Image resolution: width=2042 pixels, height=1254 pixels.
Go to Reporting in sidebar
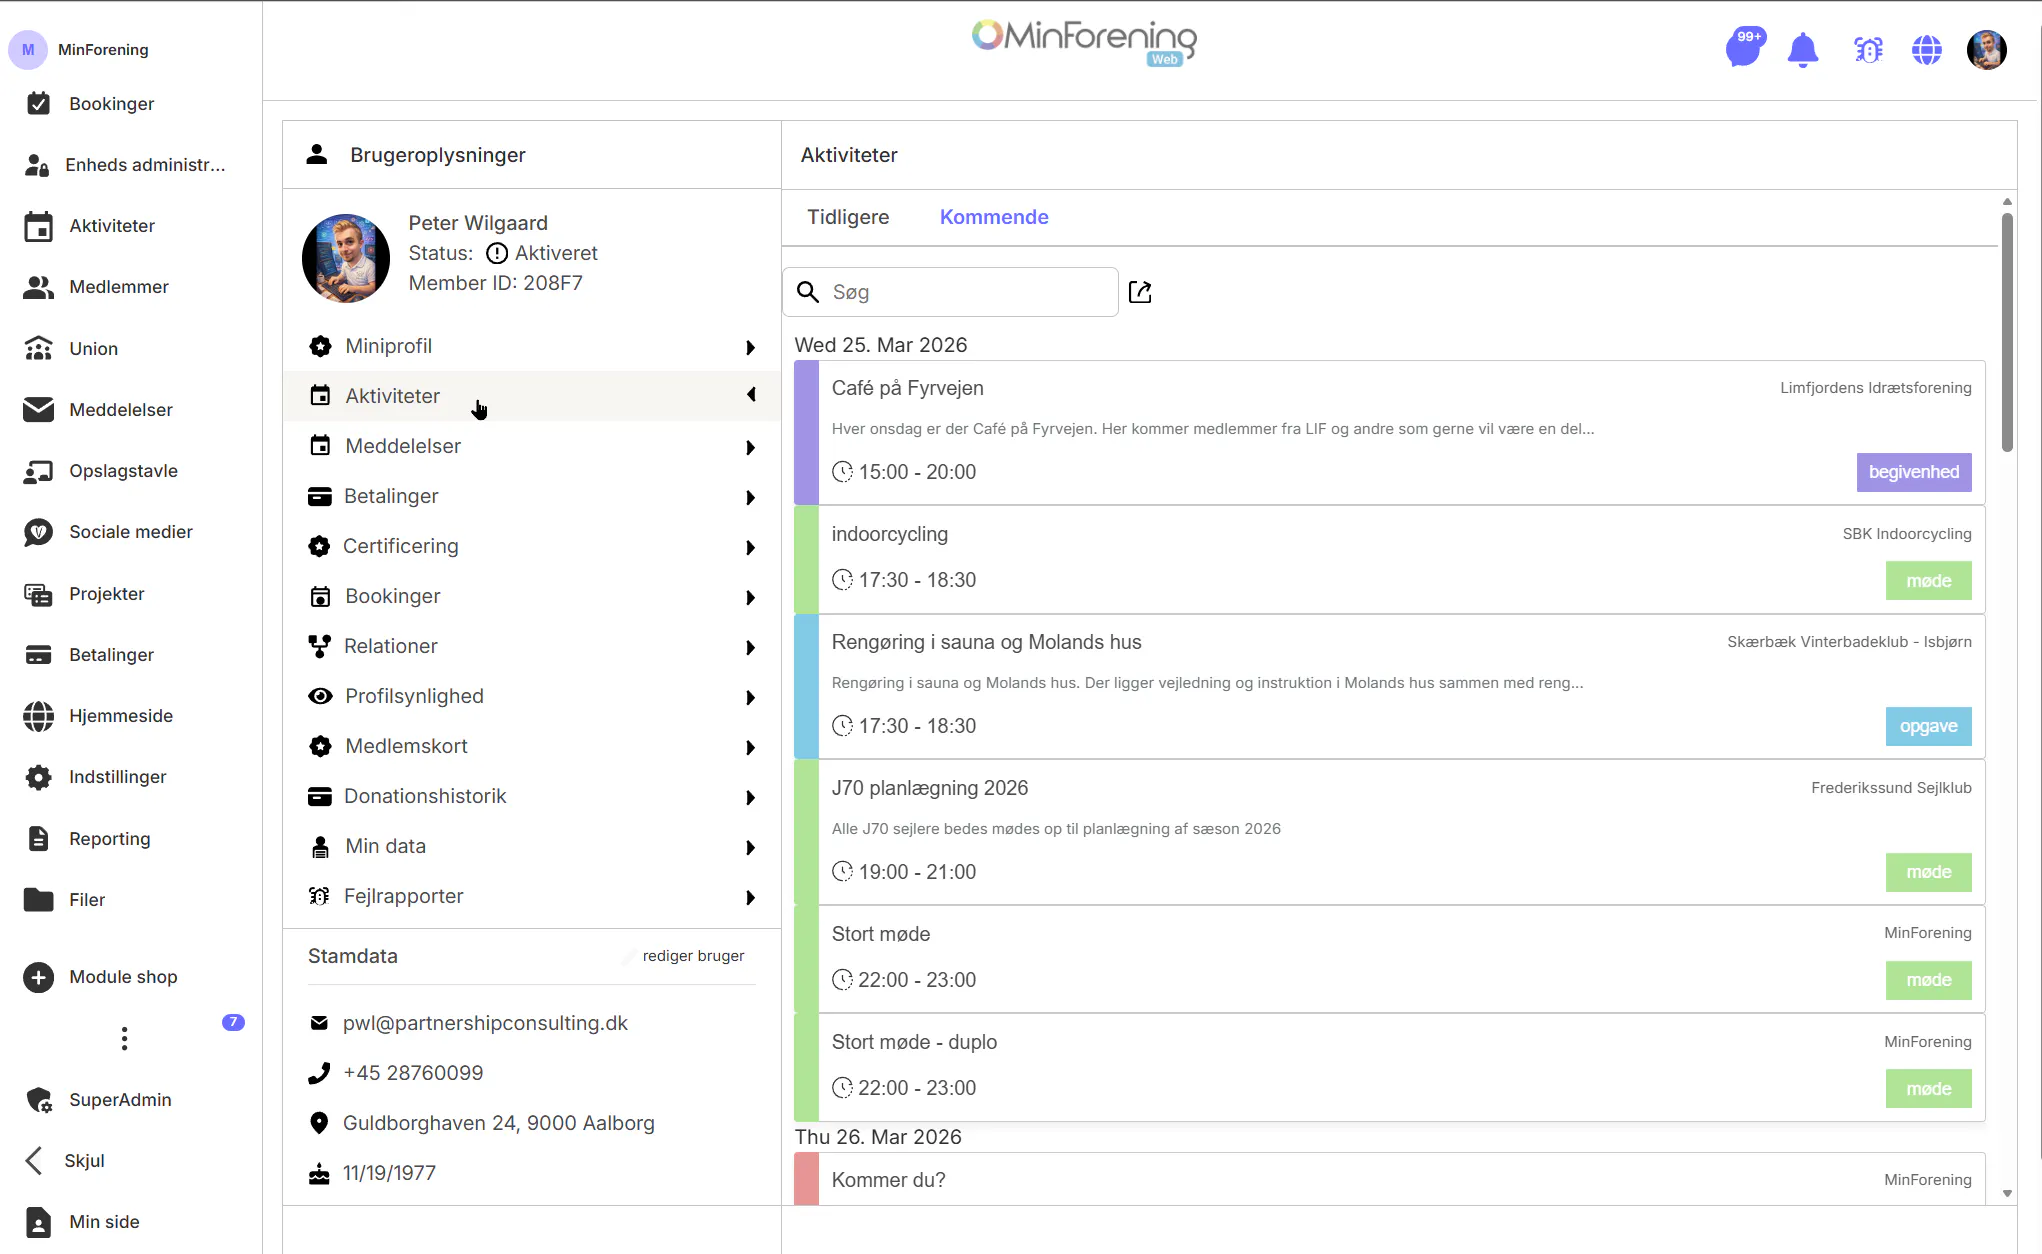110,838
